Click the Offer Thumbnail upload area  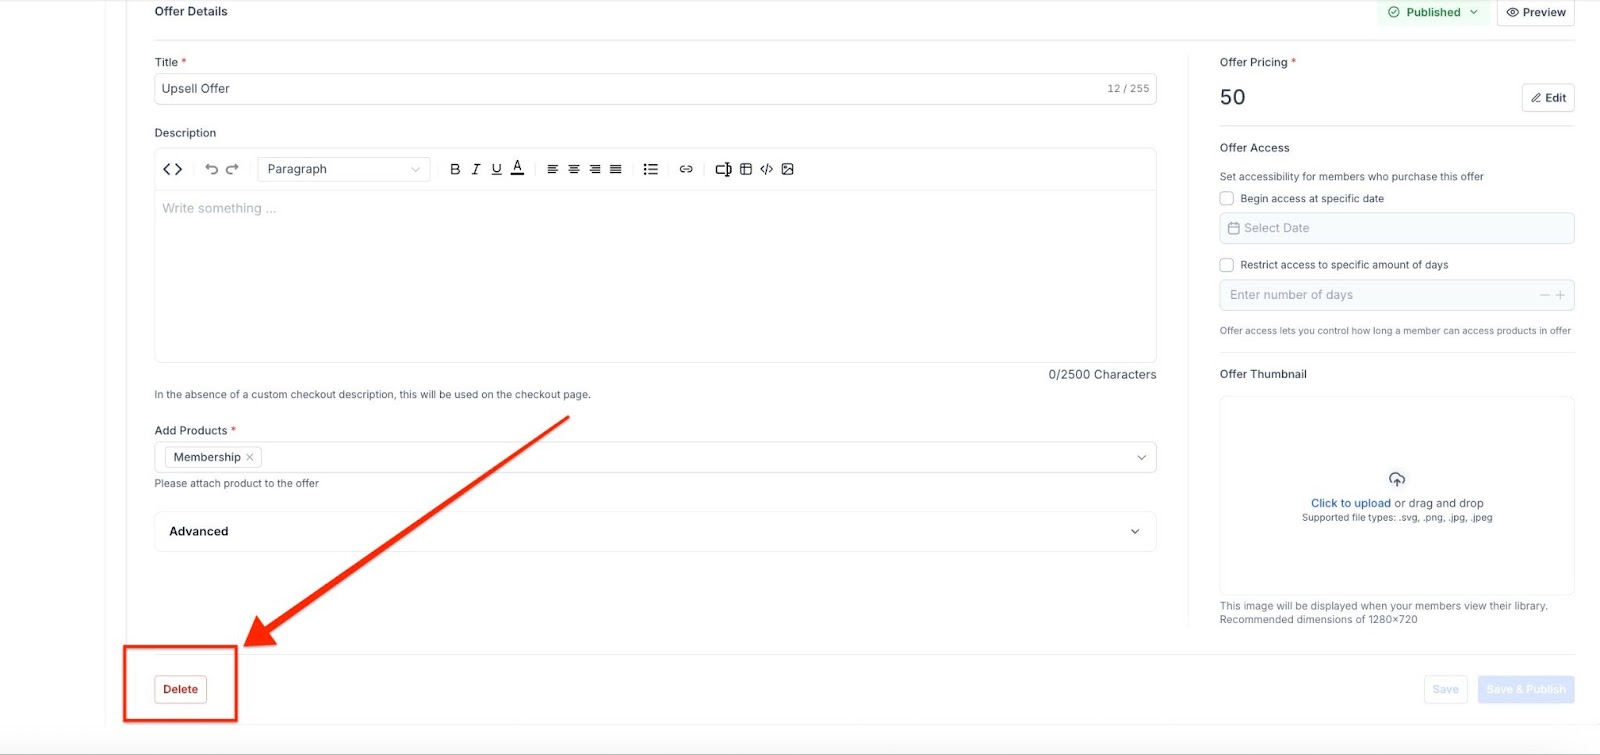(1397, 496)
